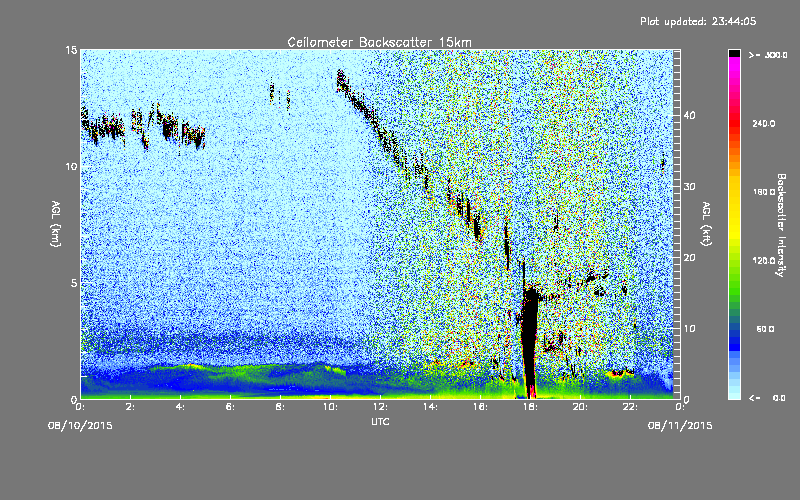Viewport: 800px width, 500px height.
Task: Select the "Backscatter Intensity" colorbar label
Action: (781, 225)
